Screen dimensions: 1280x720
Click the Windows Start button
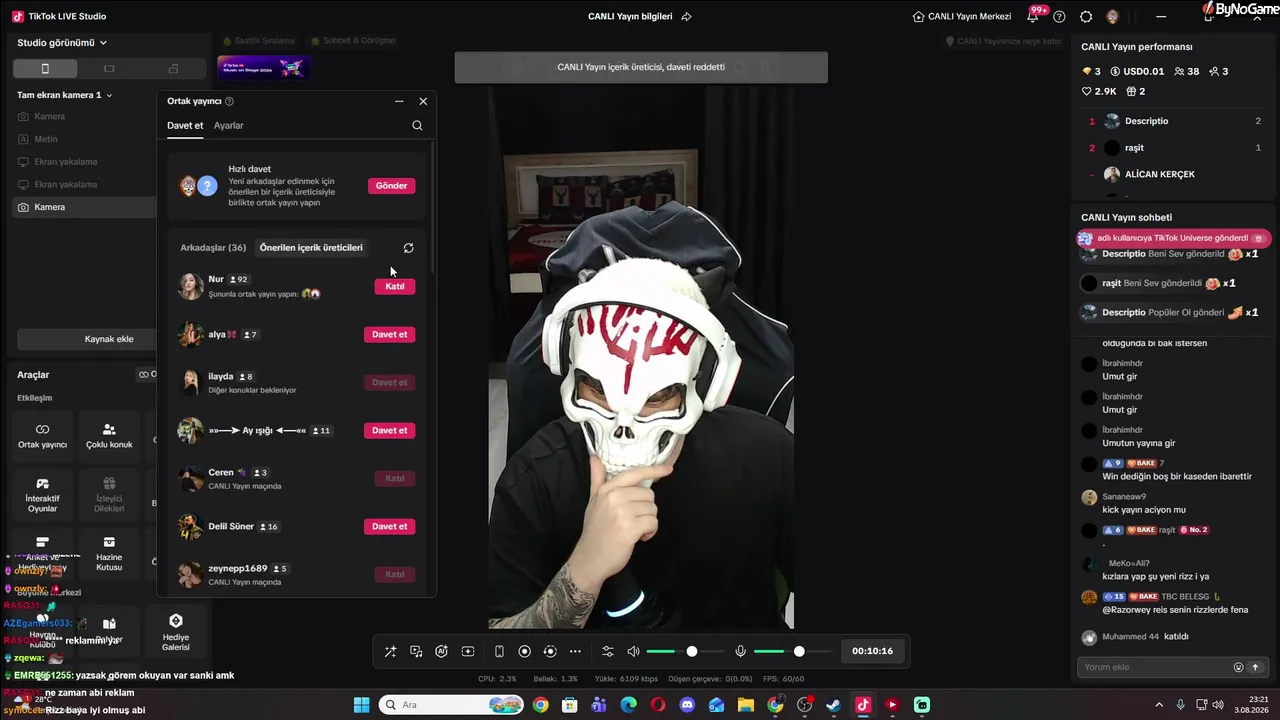[361, 705]
